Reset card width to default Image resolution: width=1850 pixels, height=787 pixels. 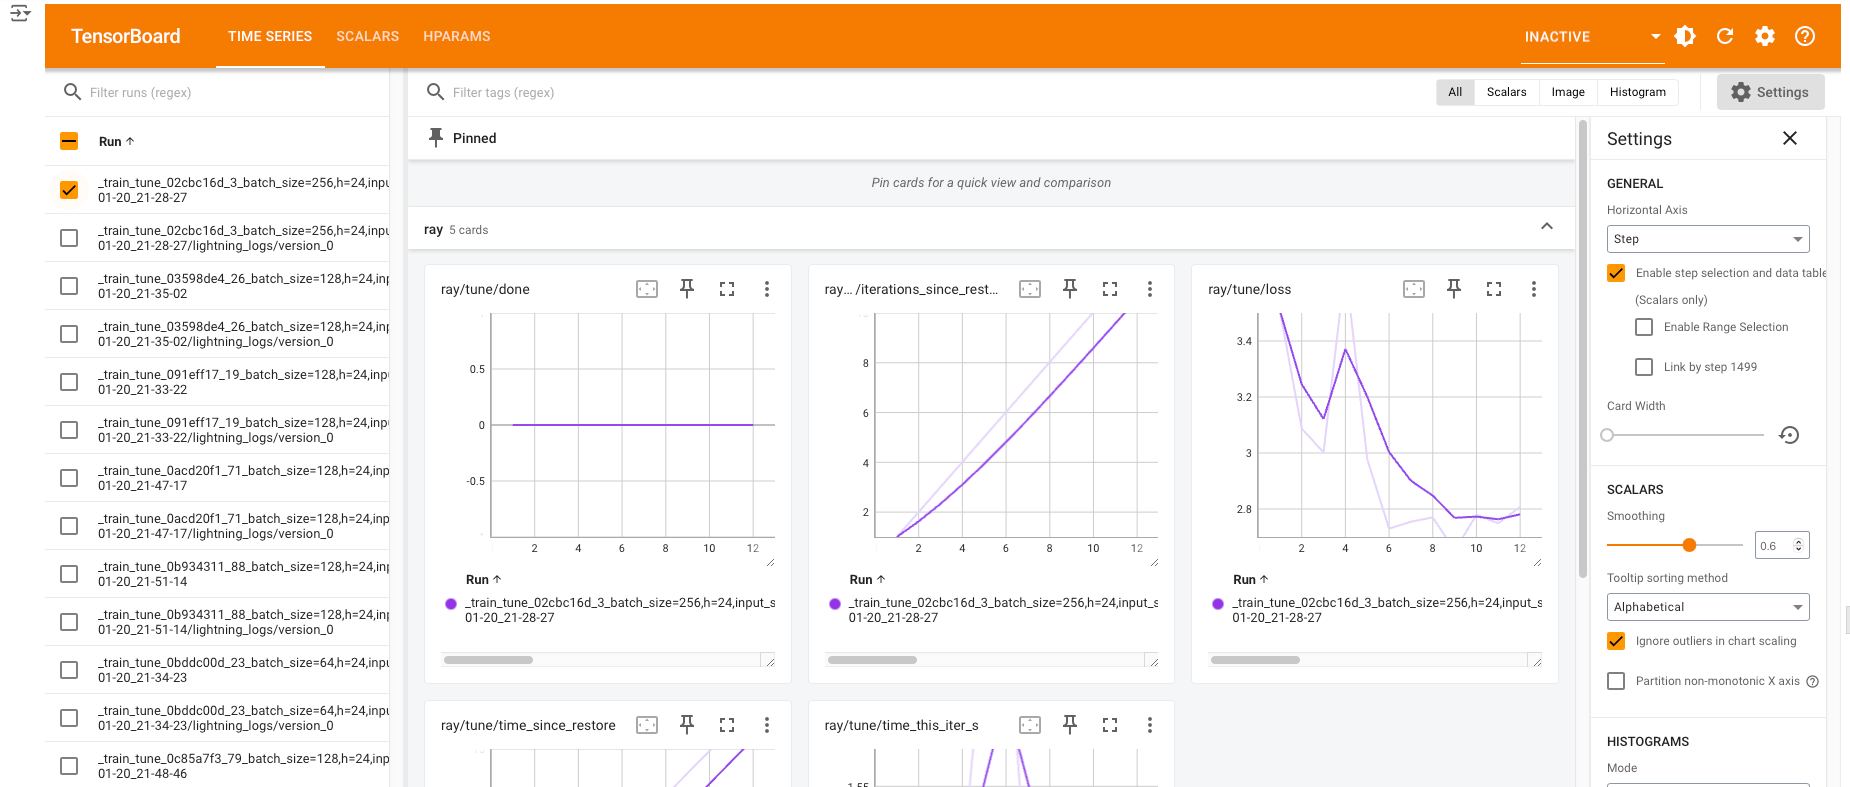1789,435
